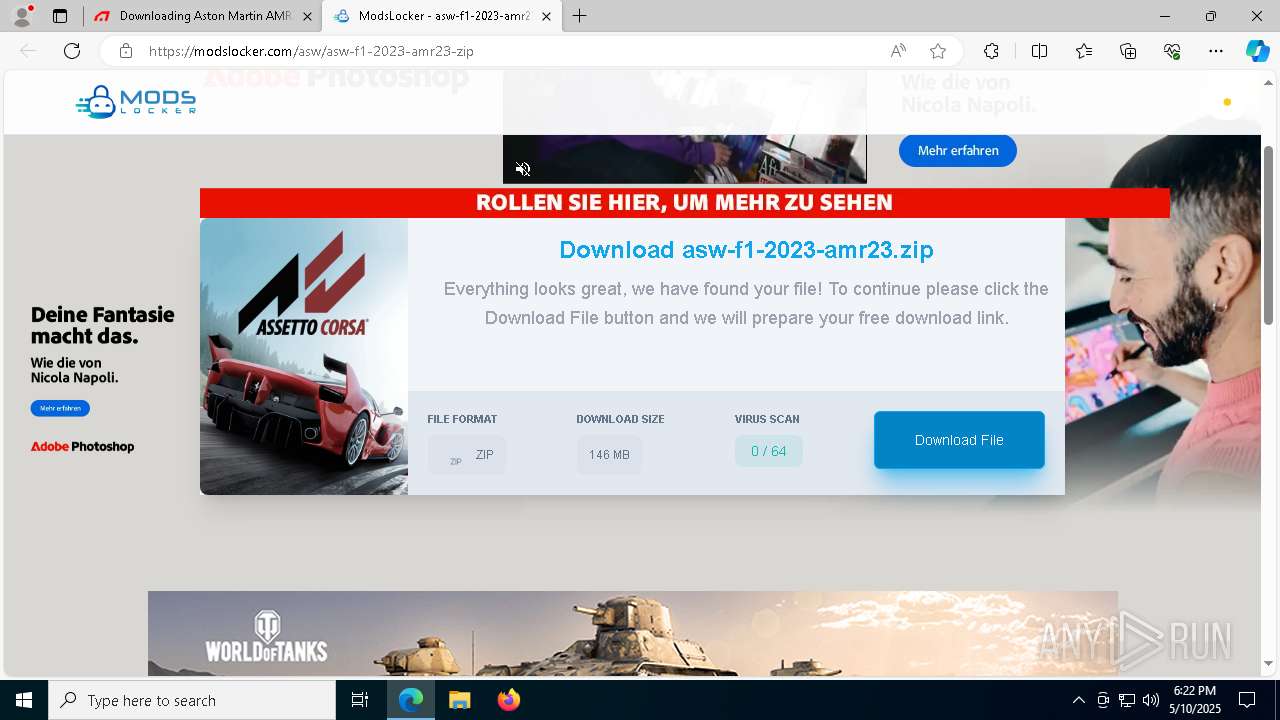
Task: Open the taskbar clock showing 6:22 PM
Action: click(x=1194, y=700)
